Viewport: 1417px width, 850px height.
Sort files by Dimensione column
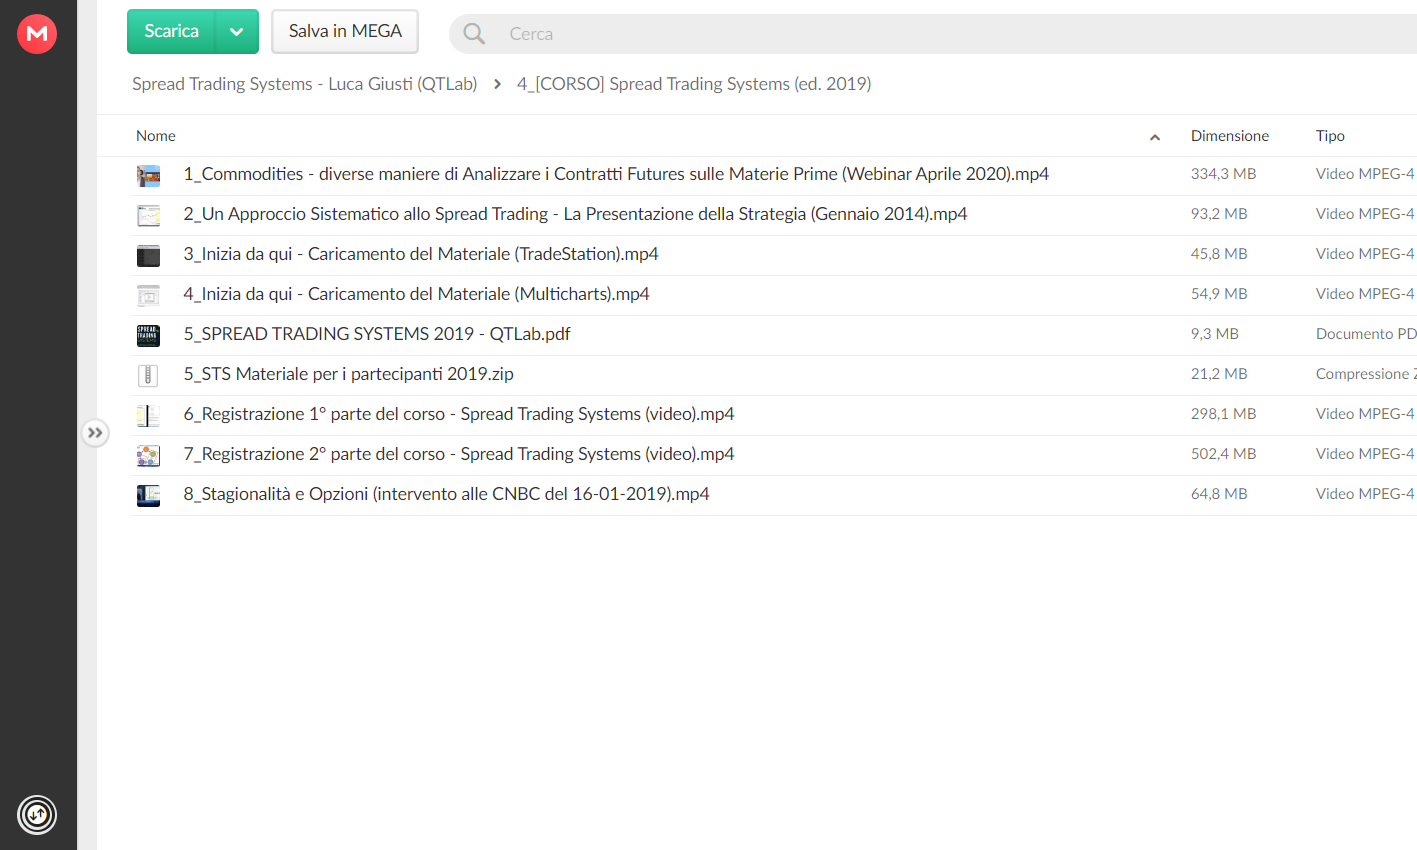[x=1229, y=136]
